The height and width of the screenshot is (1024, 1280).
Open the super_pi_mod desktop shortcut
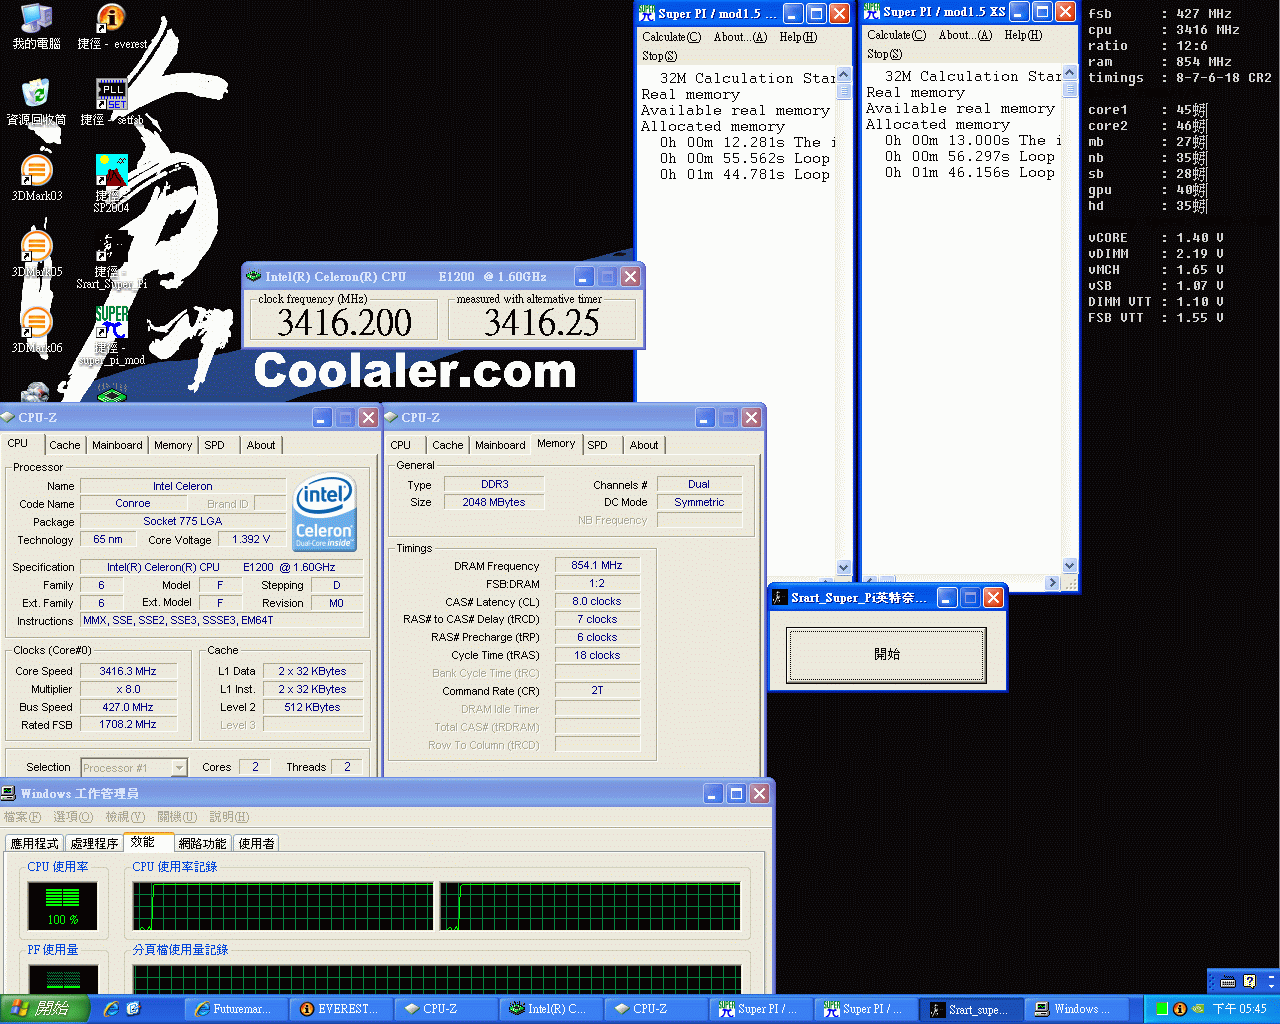111,336
